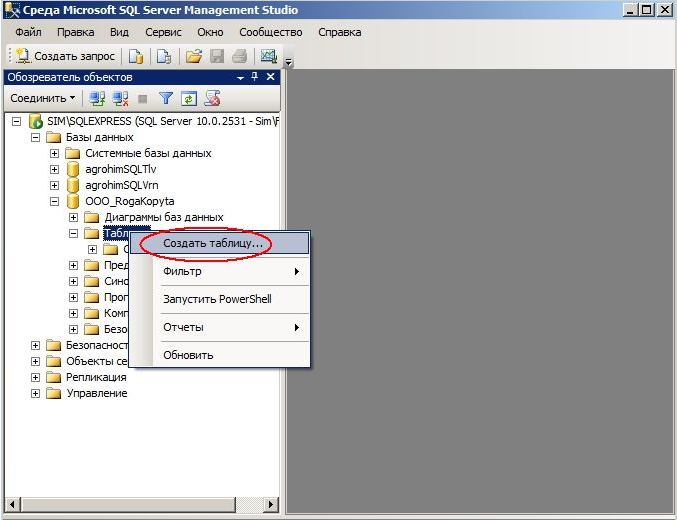Screen dimensions: 677x520
Task: Collapse the SIM\SQLEXPRESS server node
Action: tap(16, 121)
